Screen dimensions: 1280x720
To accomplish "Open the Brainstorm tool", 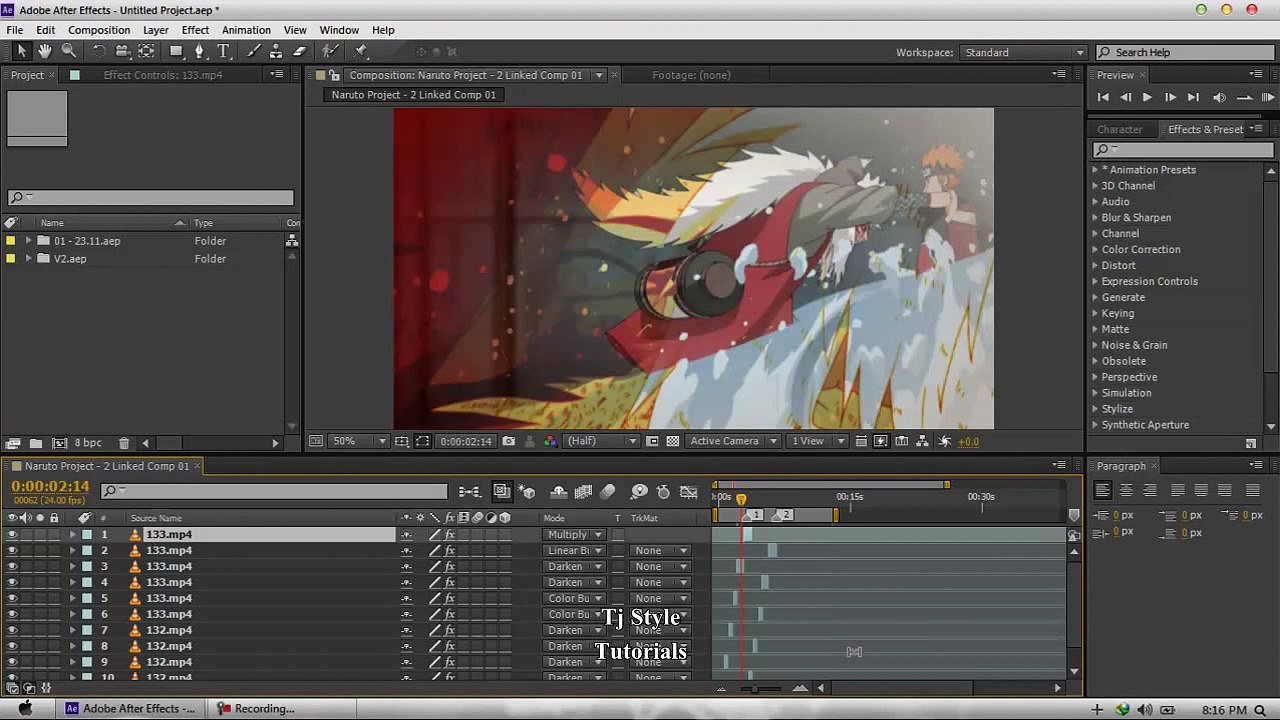I will click(639, 491).
